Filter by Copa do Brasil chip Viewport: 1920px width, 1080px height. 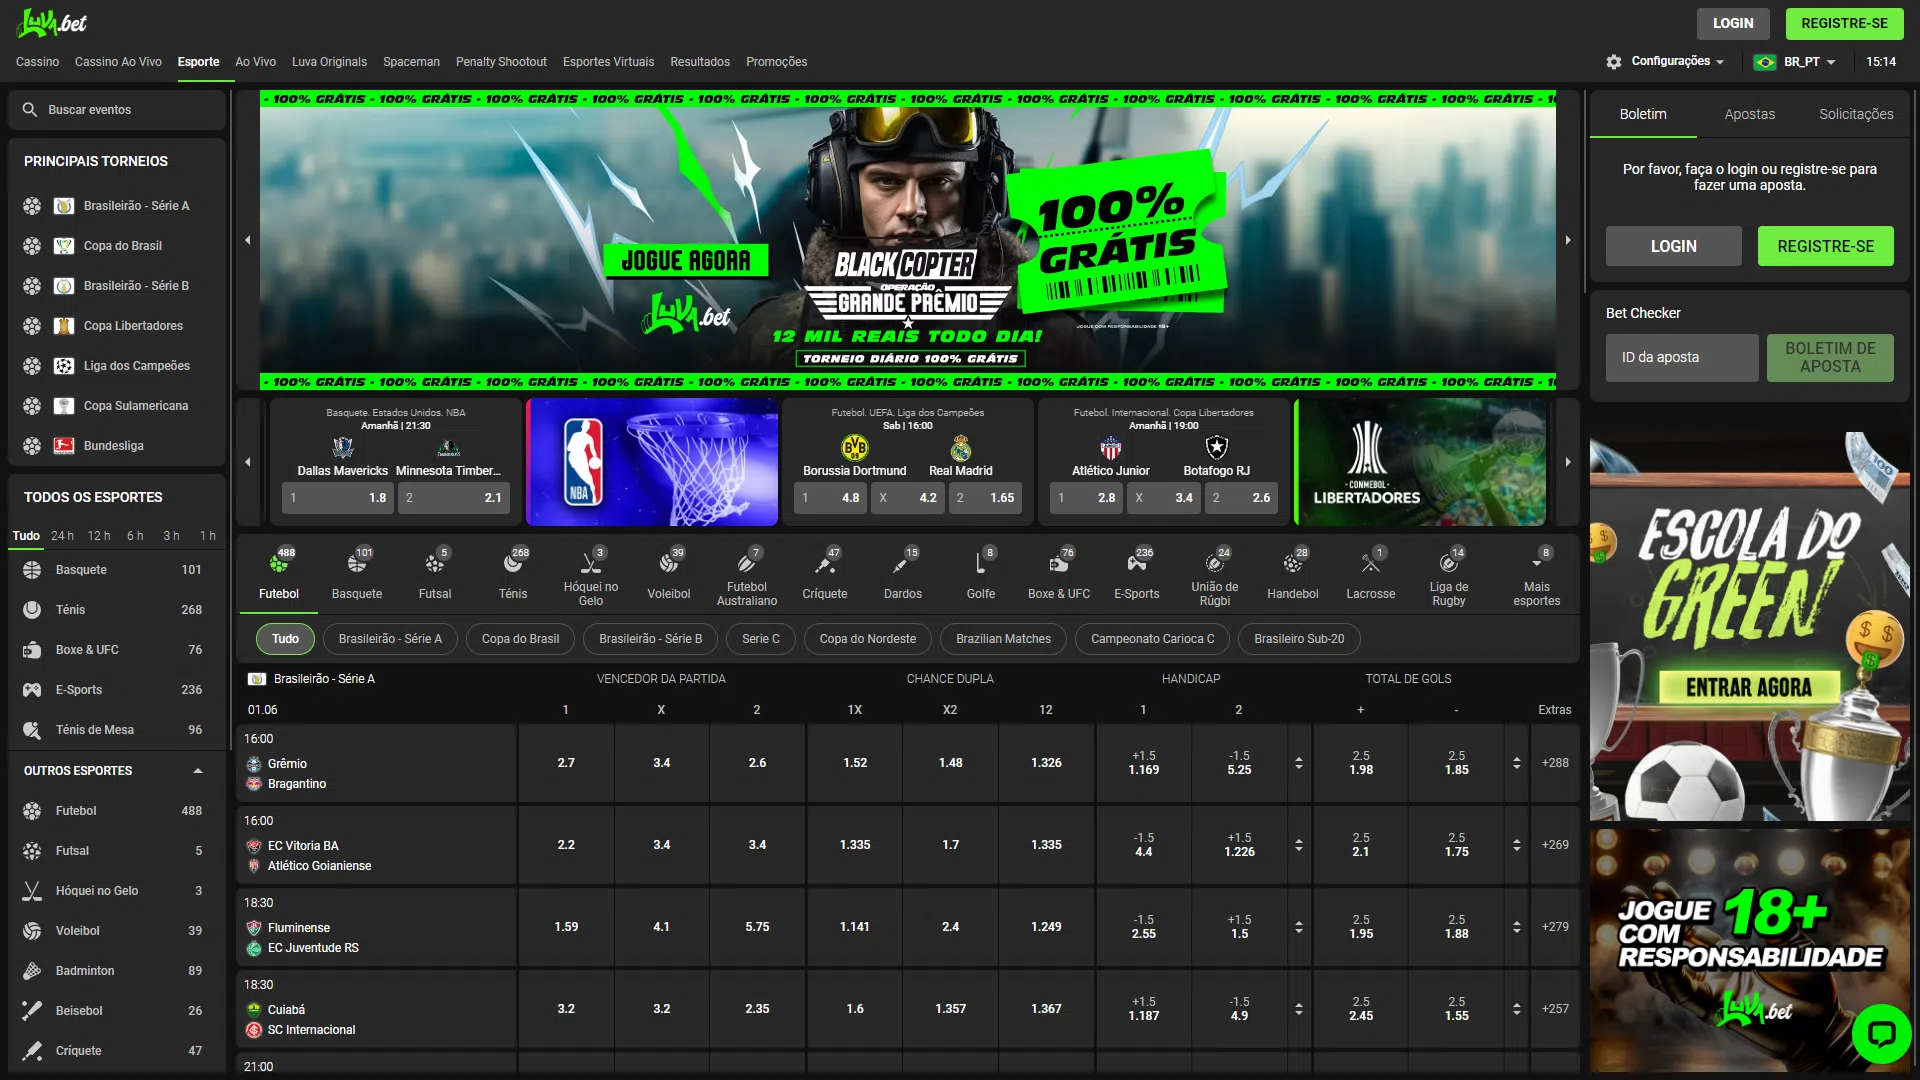520,639
